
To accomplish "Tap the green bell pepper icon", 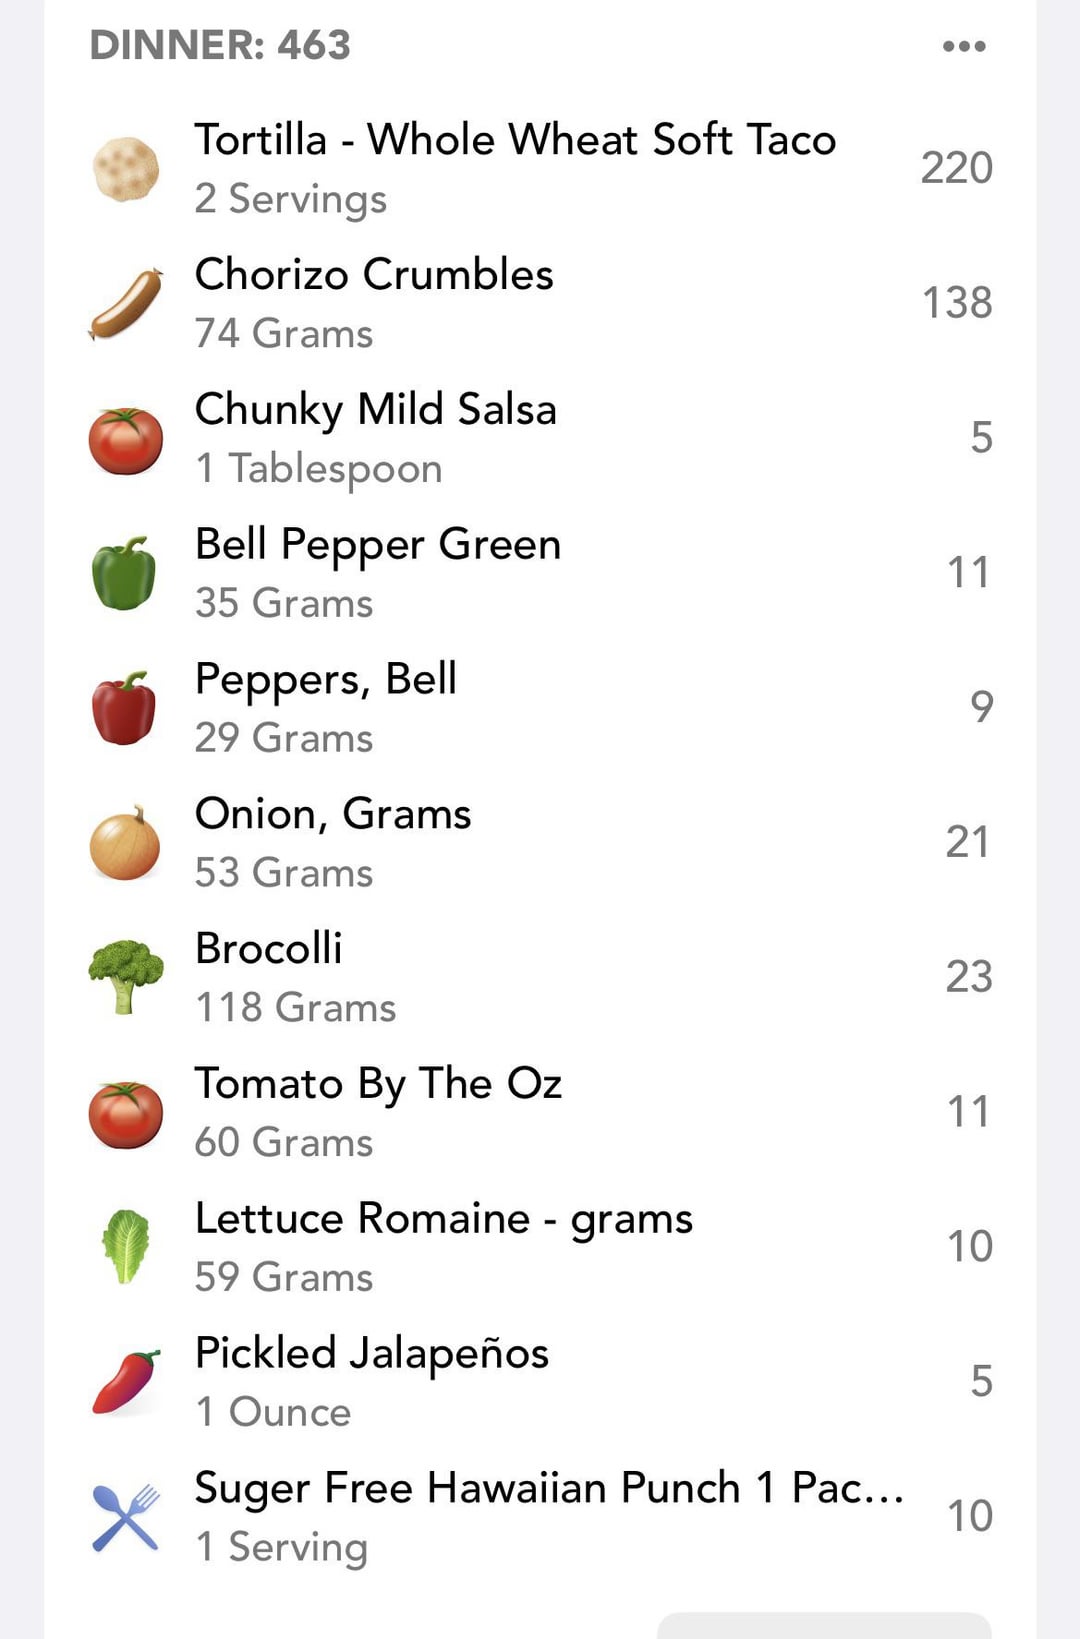I will click(125, 573).
